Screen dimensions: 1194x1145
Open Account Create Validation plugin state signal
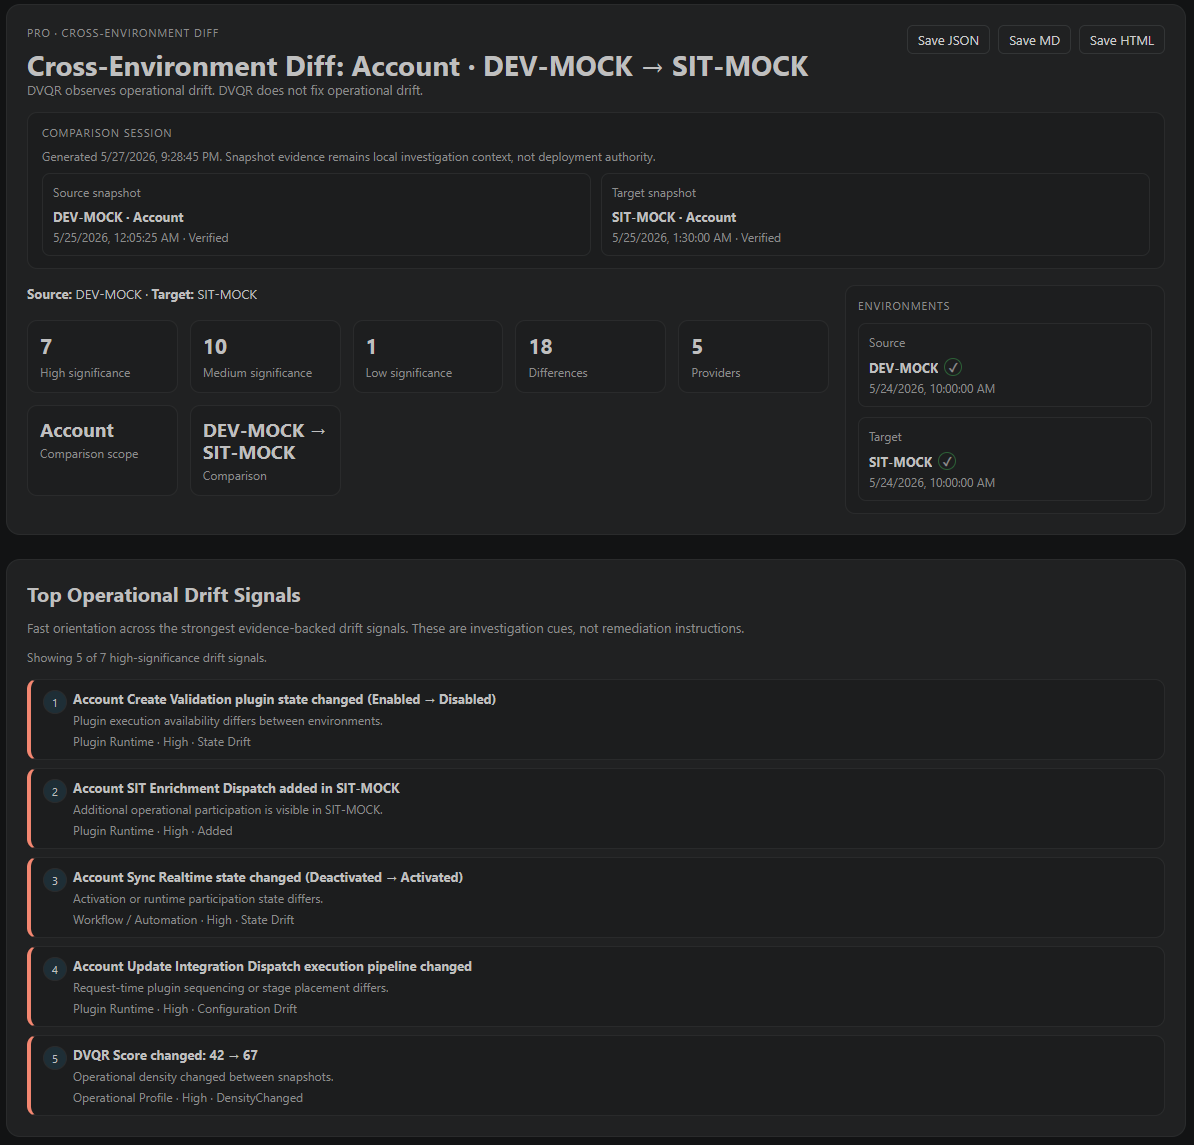[x=596, y=719]
